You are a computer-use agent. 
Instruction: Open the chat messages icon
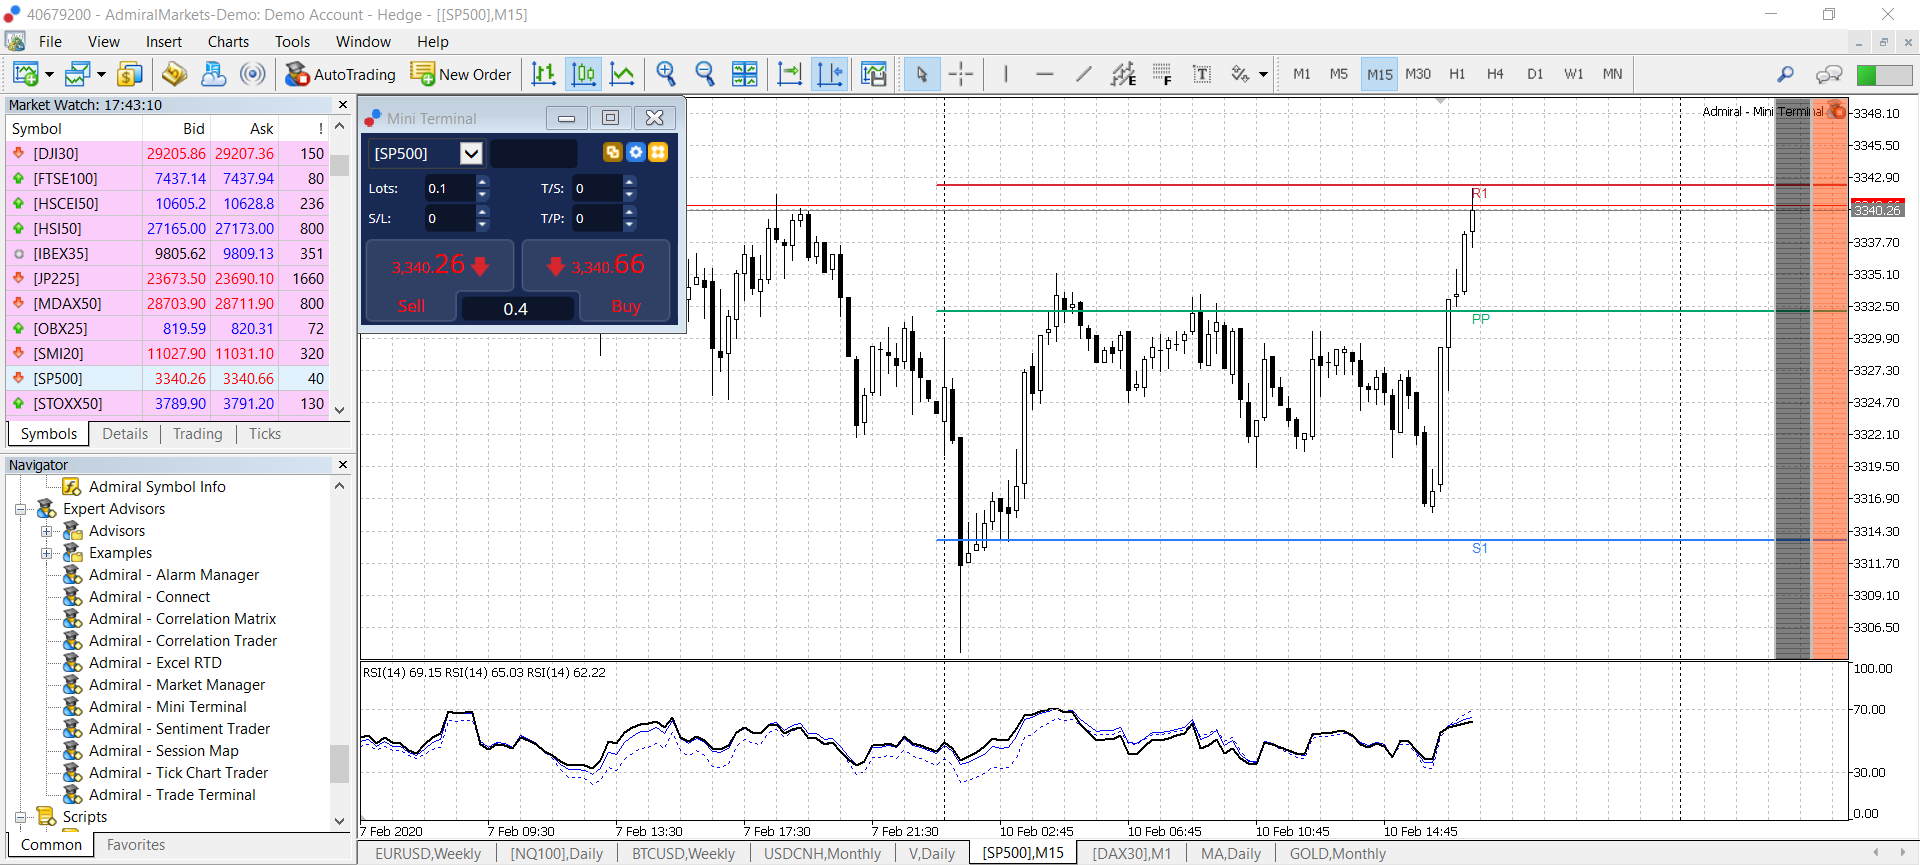[1829, 74]
